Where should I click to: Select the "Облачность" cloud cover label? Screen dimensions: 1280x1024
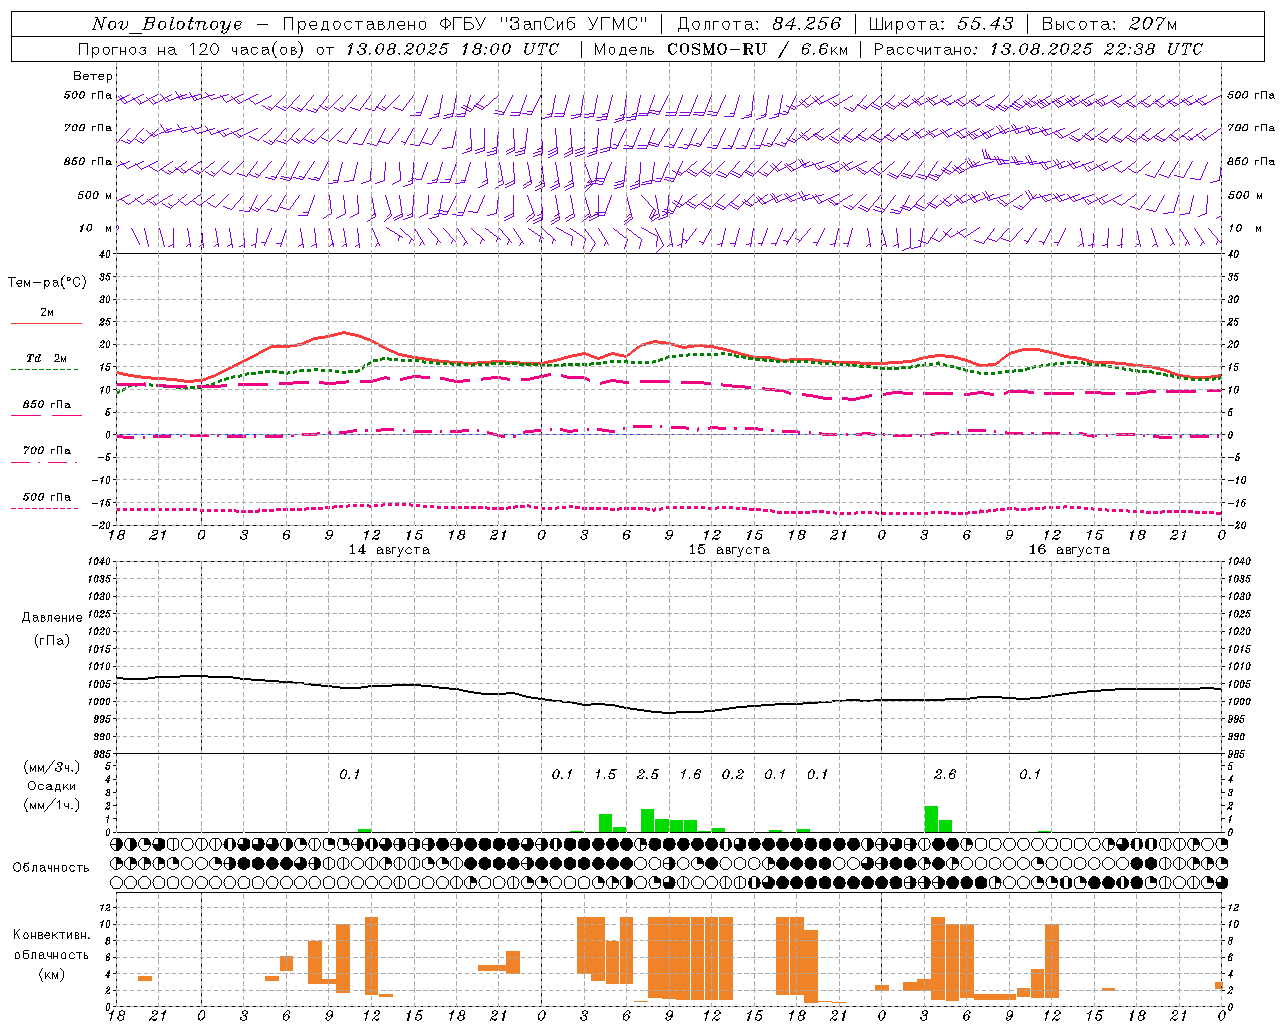pyautogui.click(x=51, y=867)
